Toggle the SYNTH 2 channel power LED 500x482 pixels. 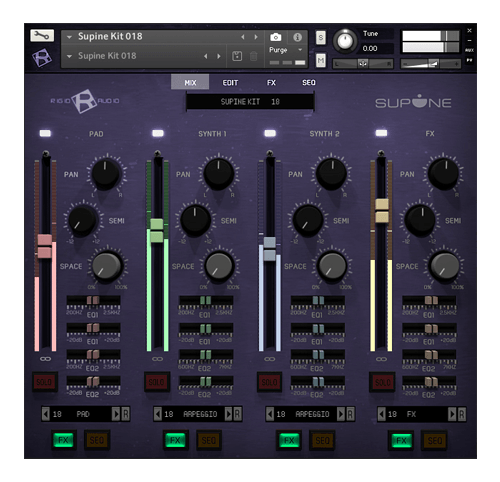click(270, 133)
